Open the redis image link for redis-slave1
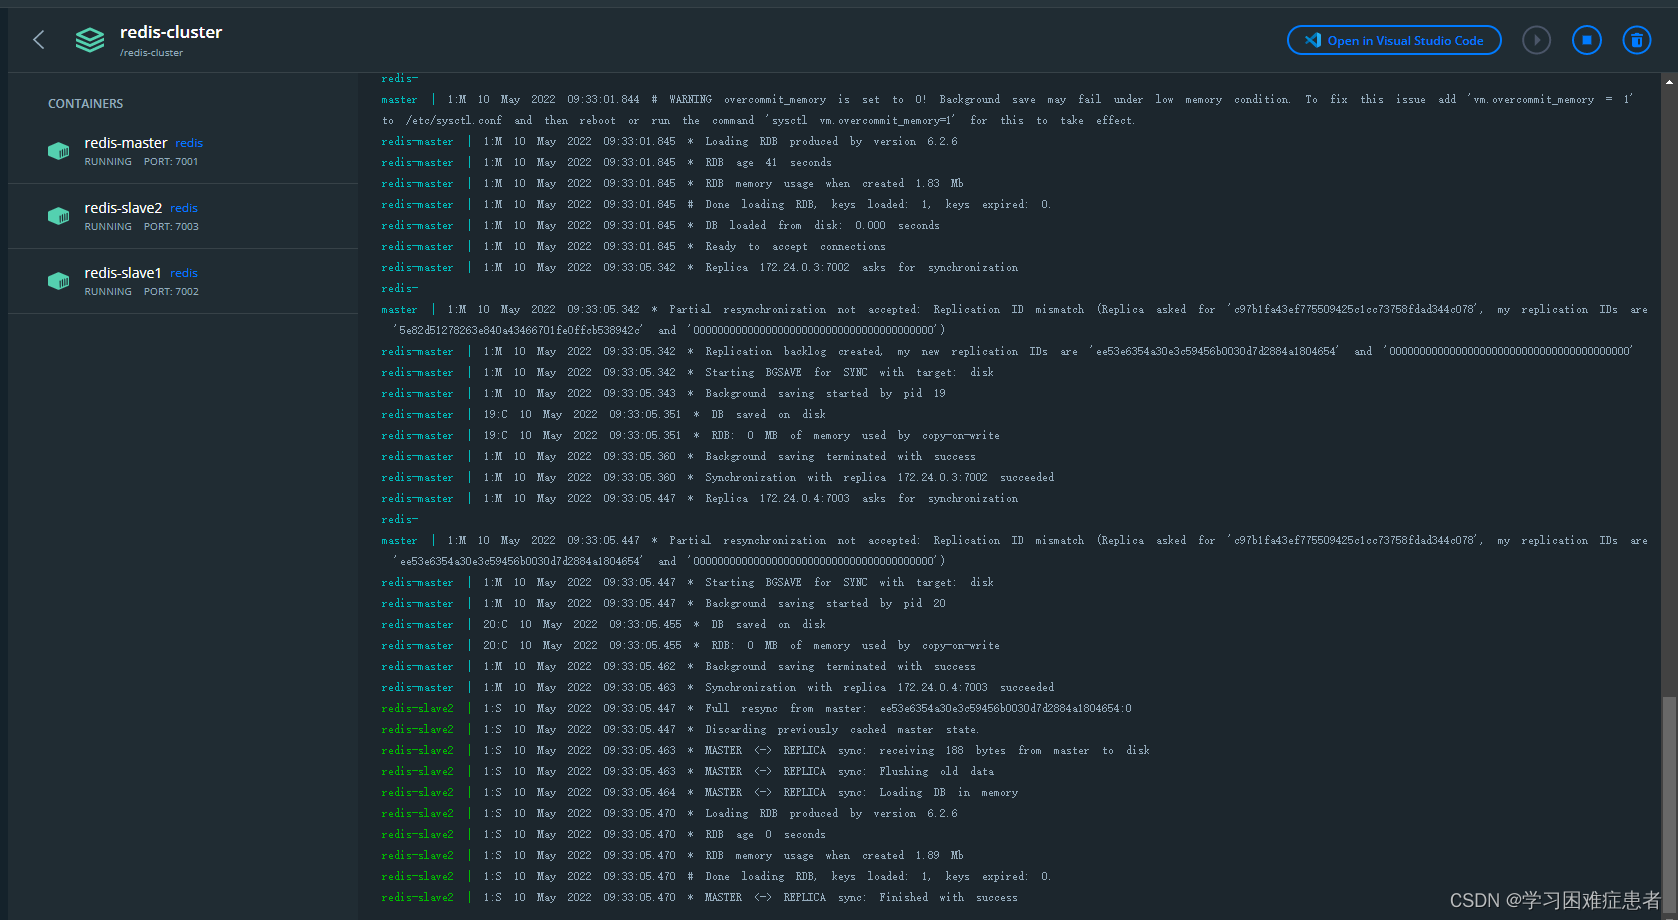1678x920 pixels. (184, 272)
